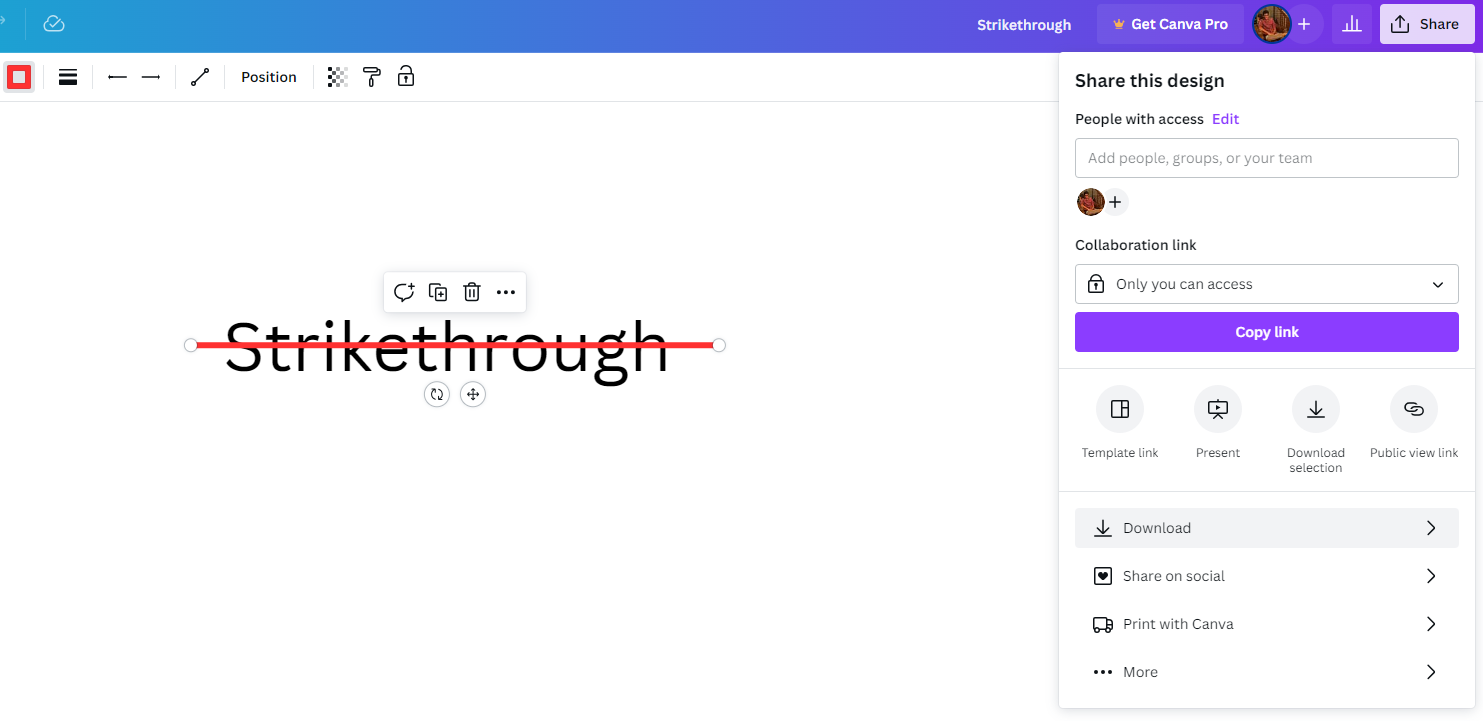Click the plus button under the people field
This screenshot has height=721, width=1483.
coord(1115,202)
